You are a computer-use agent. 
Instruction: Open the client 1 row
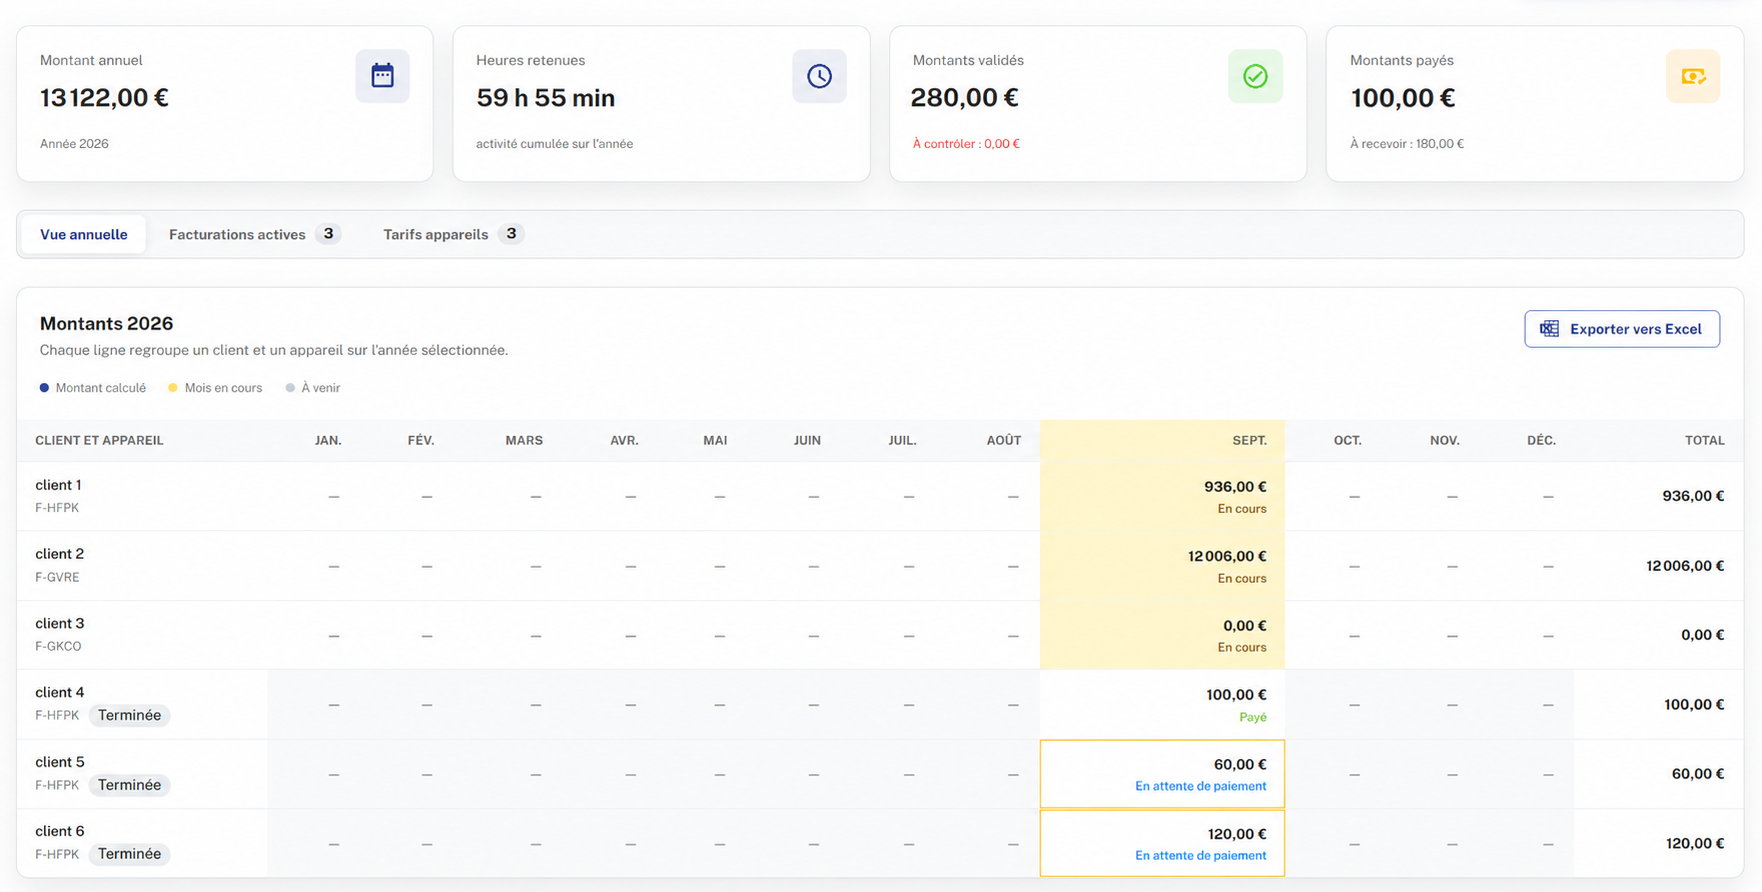tap(880, 496)
